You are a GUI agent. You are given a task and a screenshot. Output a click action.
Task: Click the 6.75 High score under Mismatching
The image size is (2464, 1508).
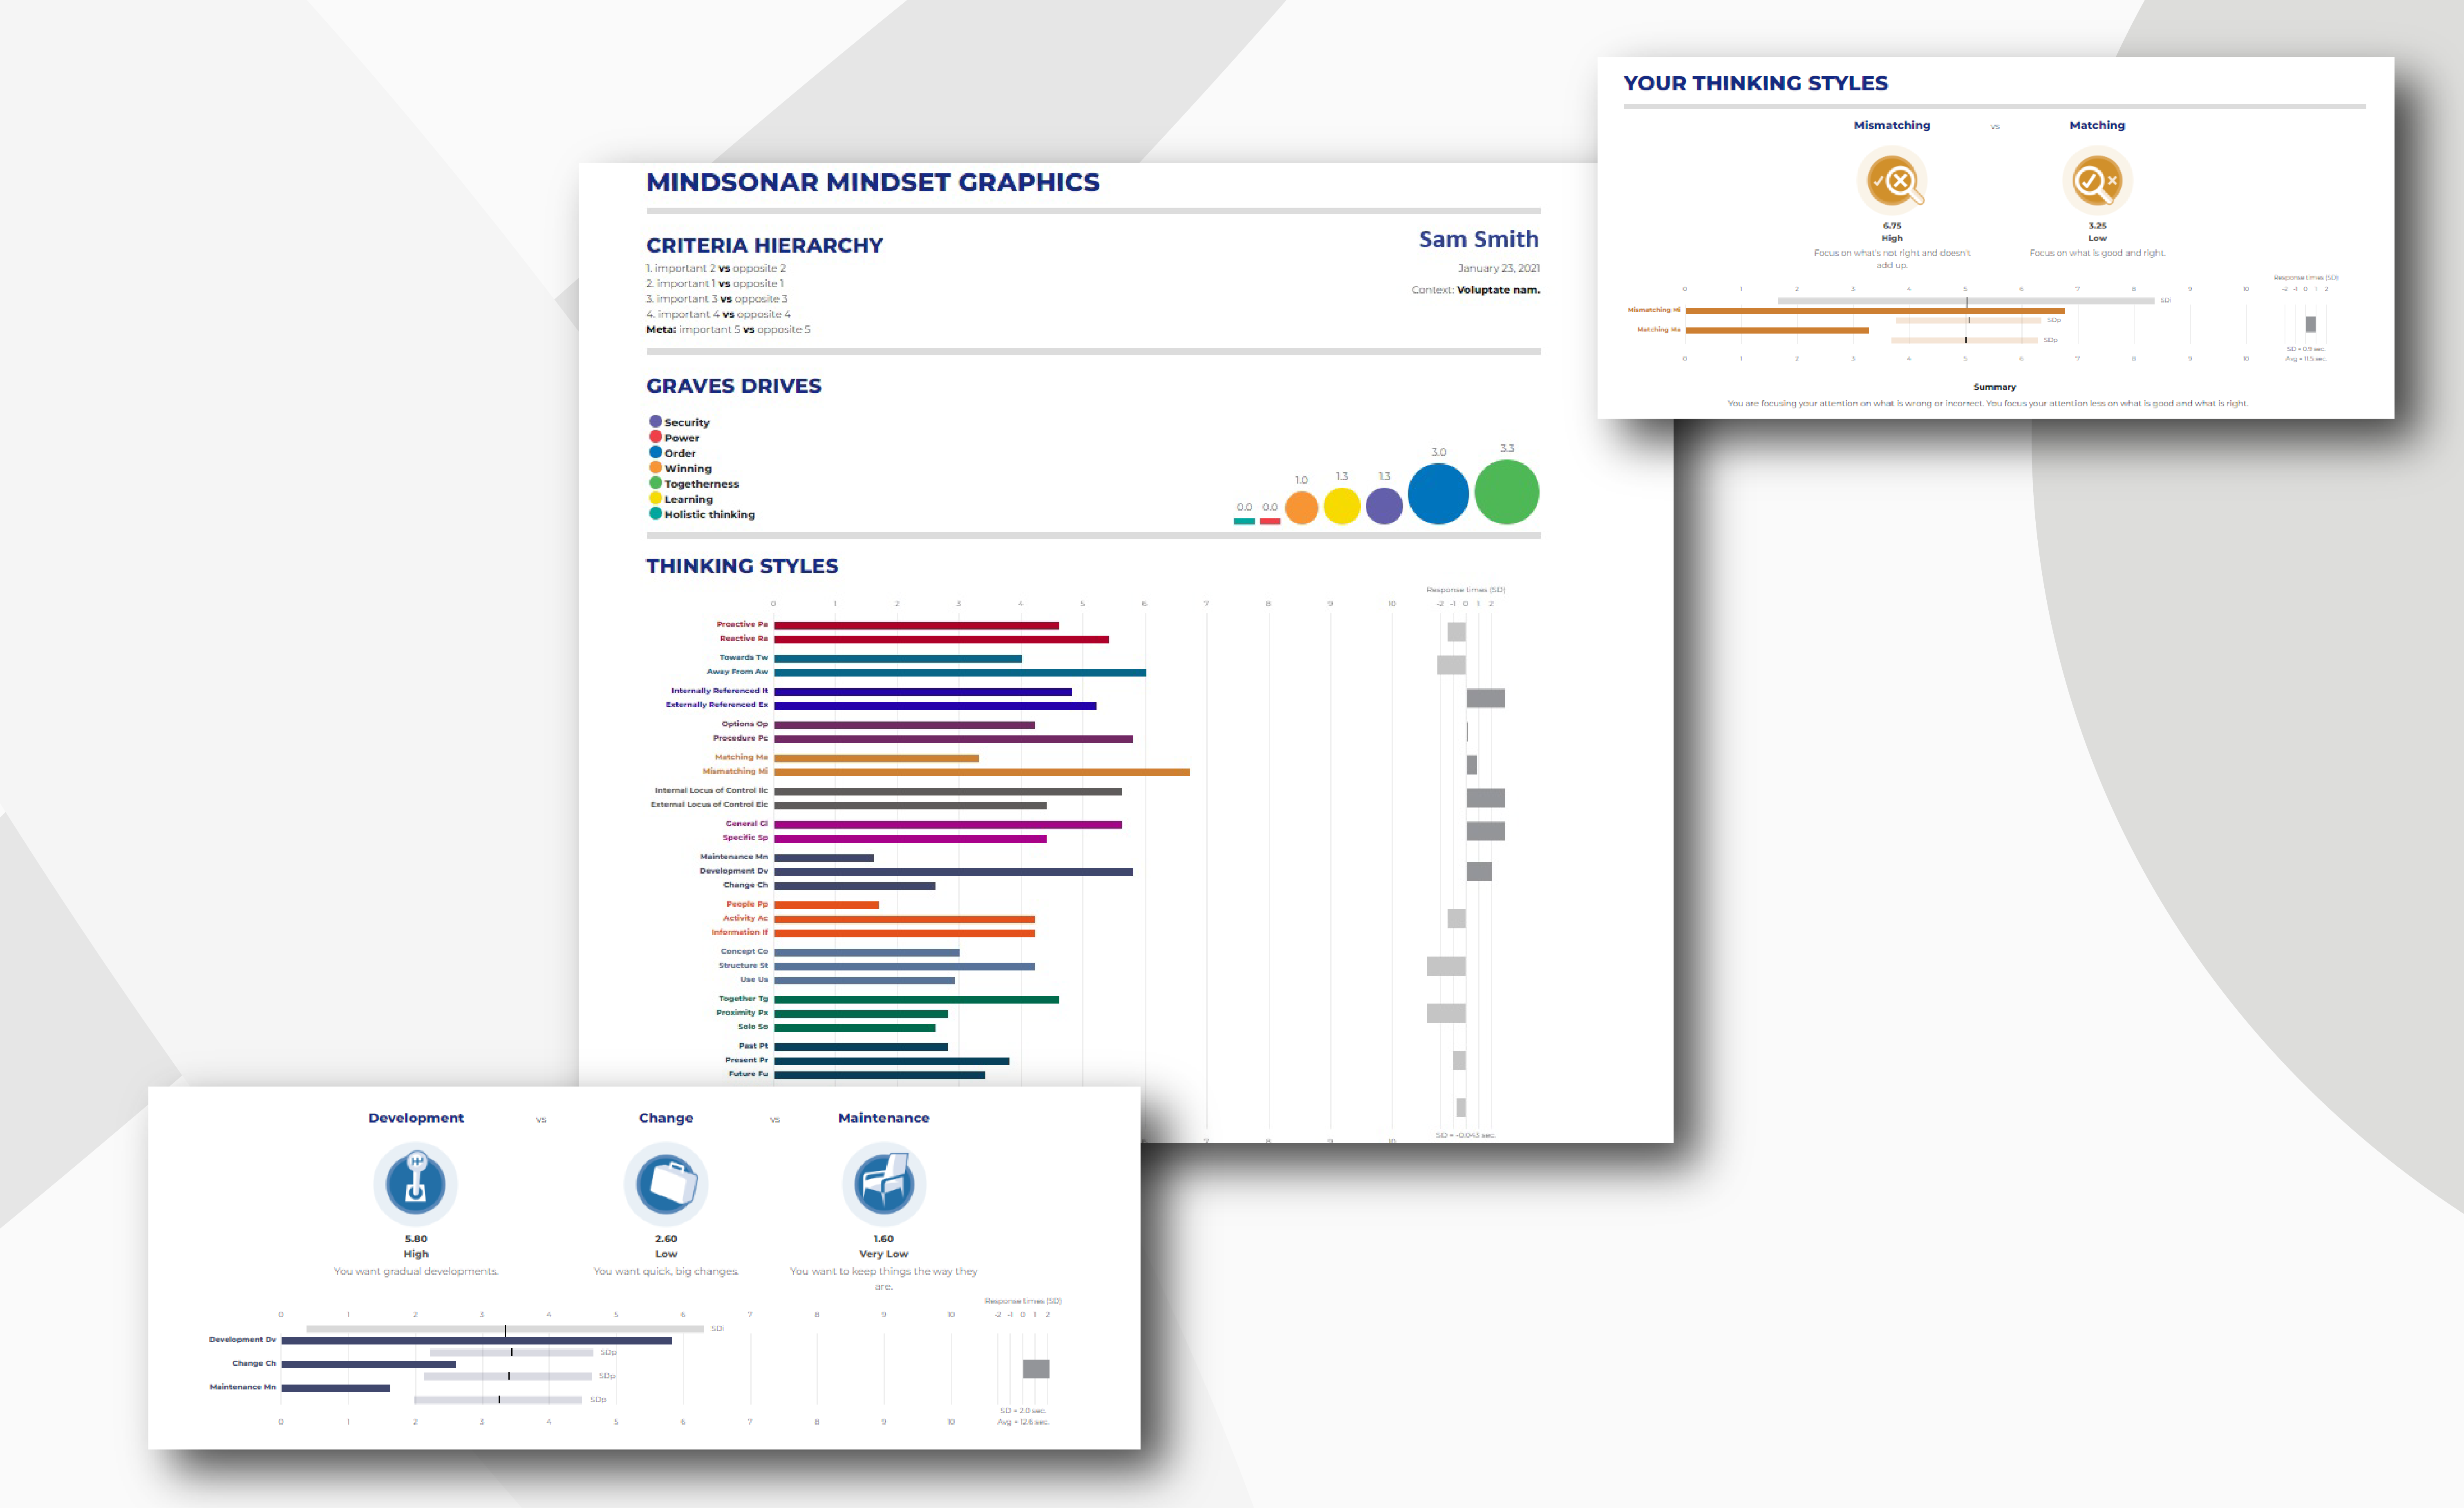[x=1892, y=232]
